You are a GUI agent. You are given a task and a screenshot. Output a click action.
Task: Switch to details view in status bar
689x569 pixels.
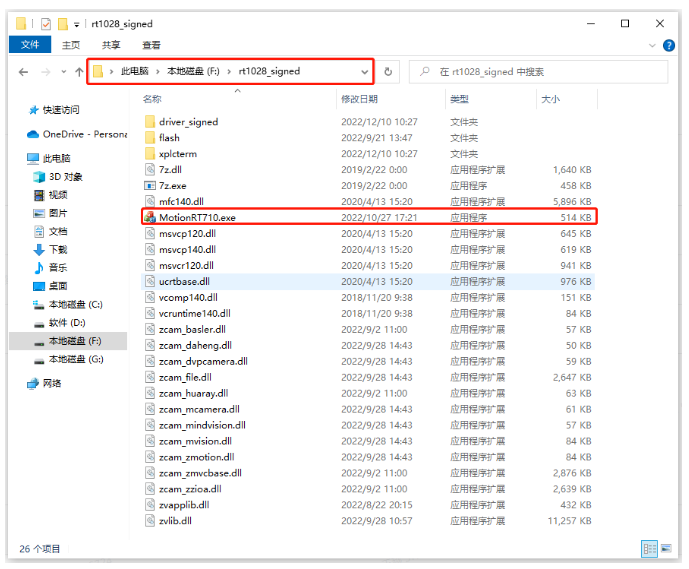[649, 548]
